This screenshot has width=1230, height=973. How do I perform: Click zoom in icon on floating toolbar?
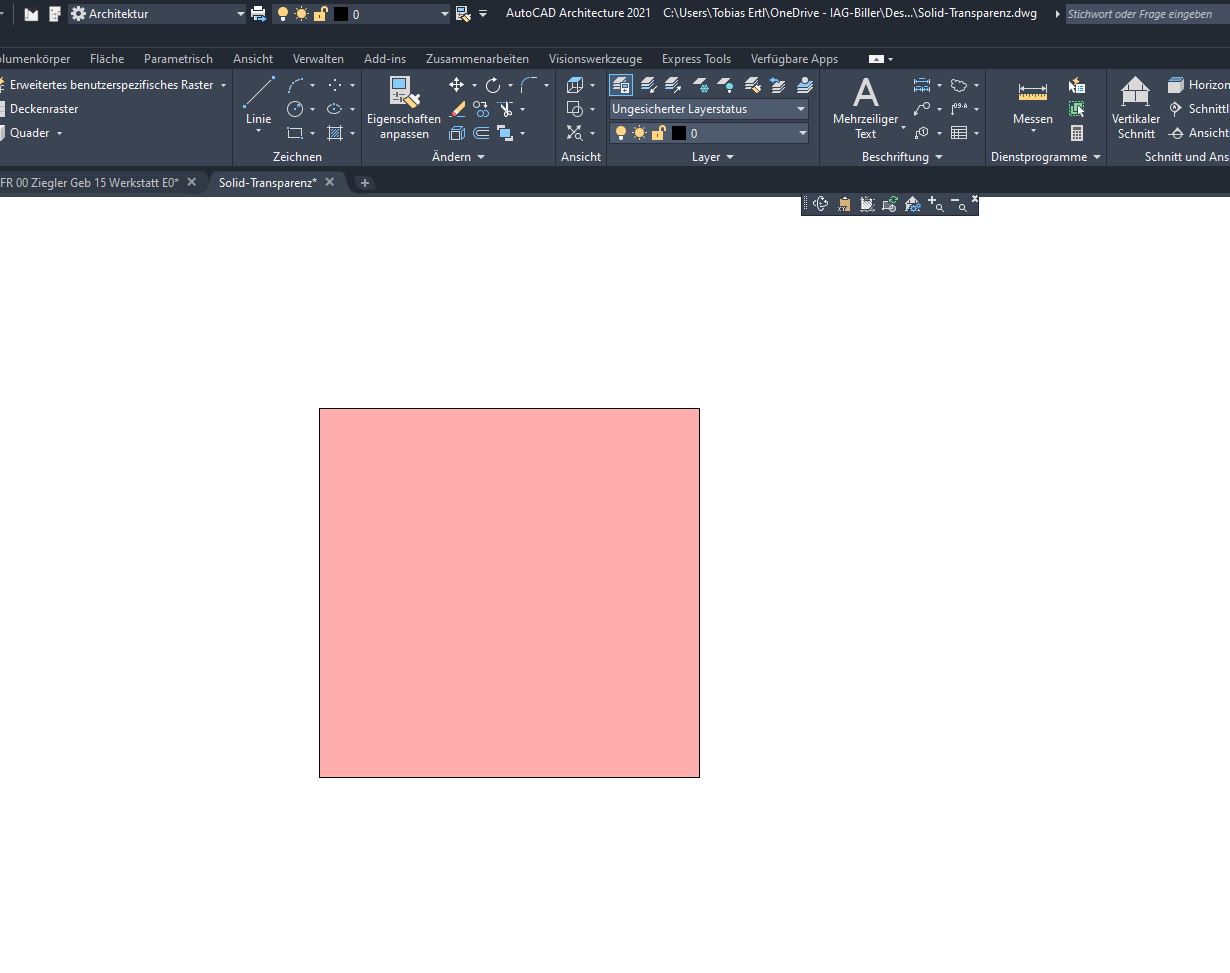coord(936,204)
